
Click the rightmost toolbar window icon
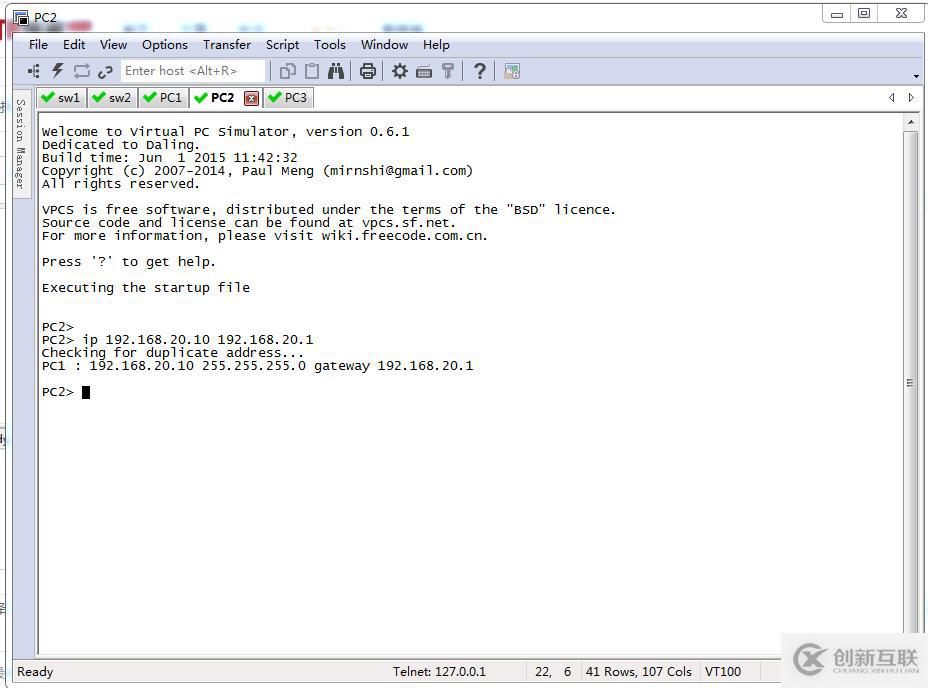point(512,72)
